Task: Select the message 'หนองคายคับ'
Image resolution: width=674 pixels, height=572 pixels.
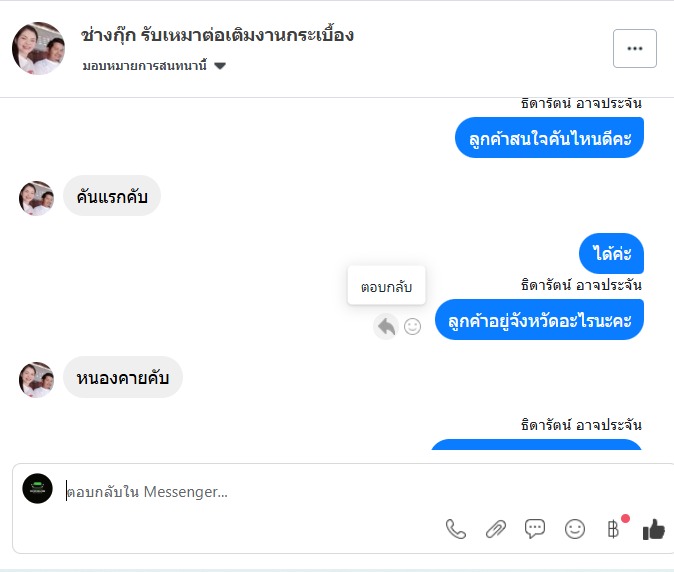Action: [123, 378]
